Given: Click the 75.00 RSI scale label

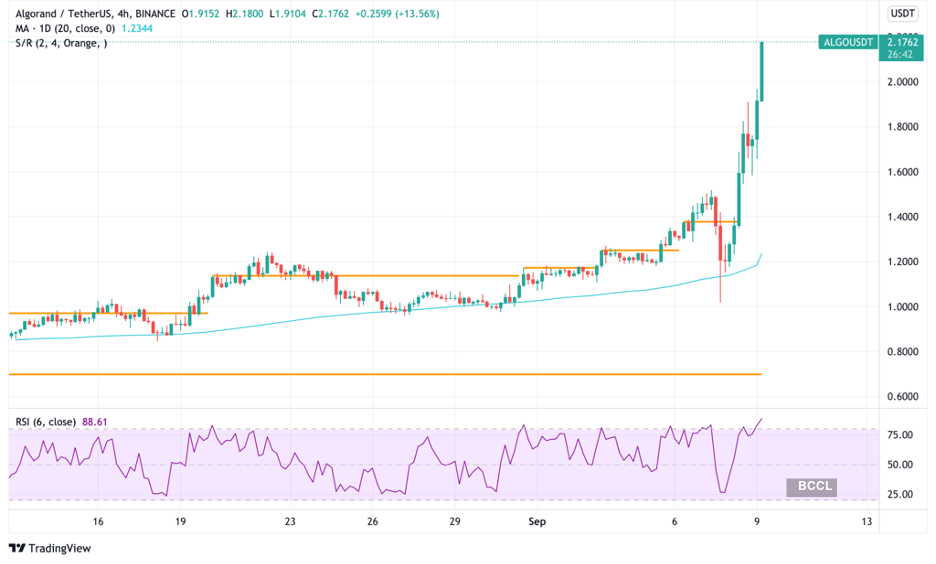Looking at the screenshot, I should point(900,435).
